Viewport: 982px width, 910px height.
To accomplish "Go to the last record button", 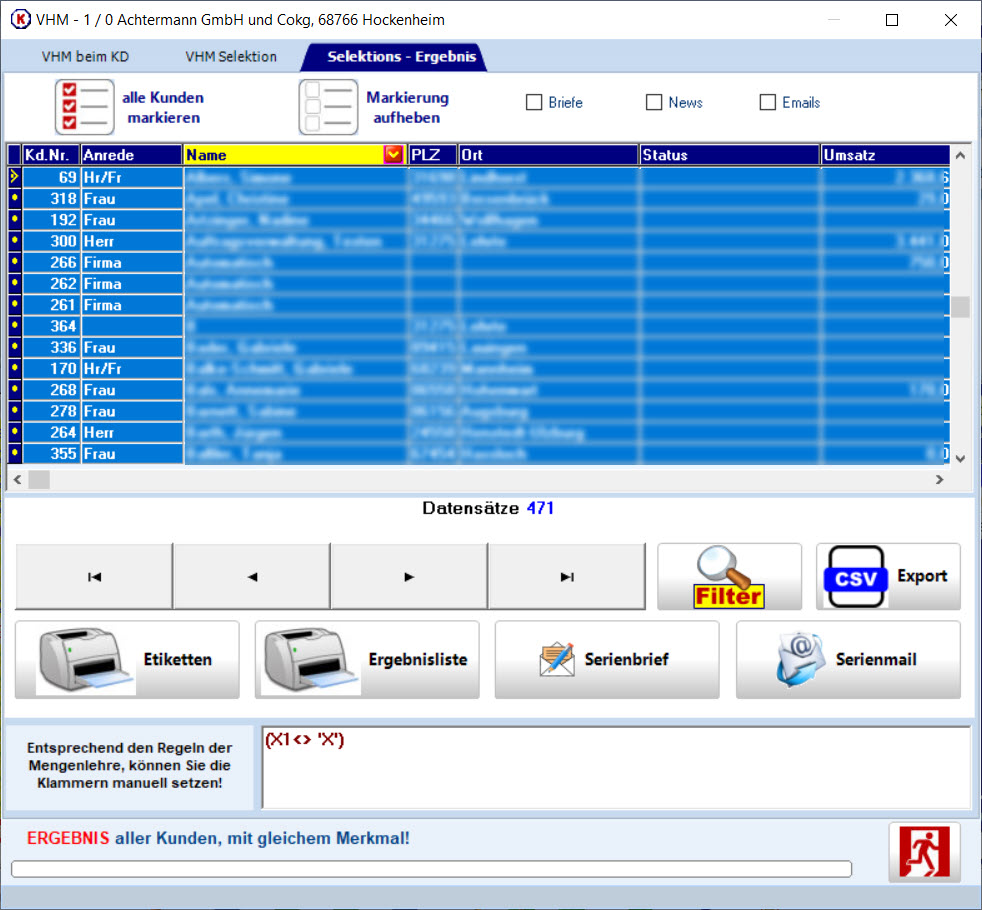I will (x=567, y=577).
